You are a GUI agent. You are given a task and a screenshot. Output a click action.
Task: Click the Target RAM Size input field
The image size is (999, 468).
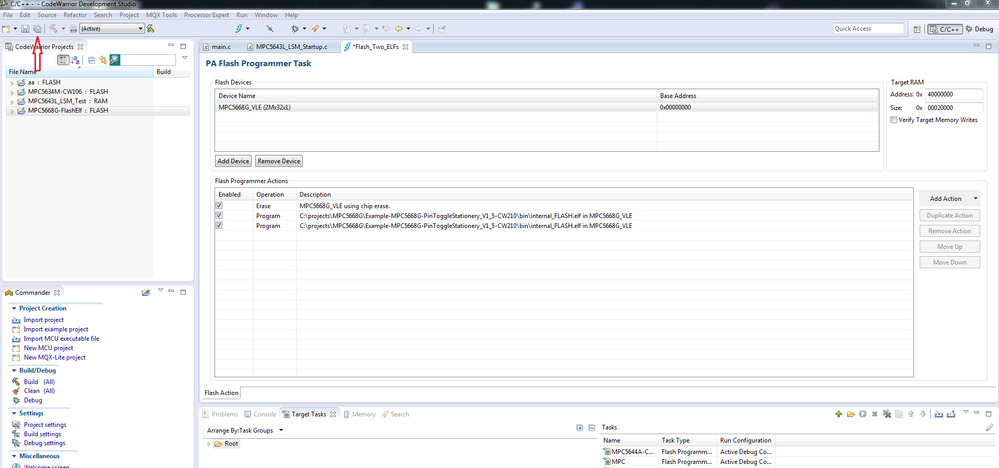tap(954, 108)
